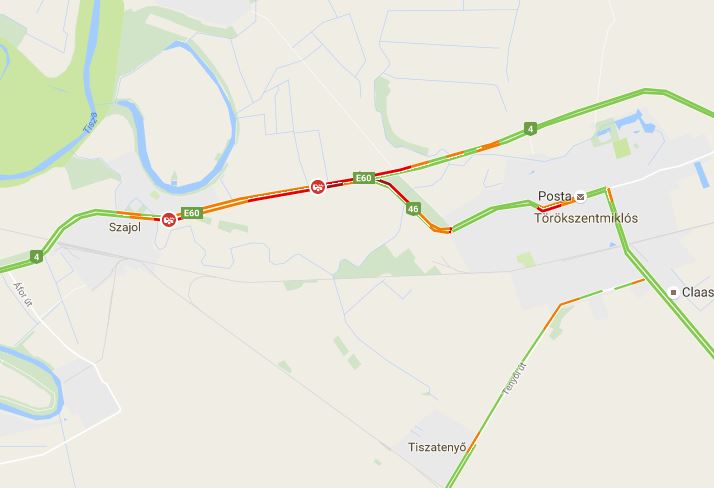Select the route 46 road shield
This screenshot has width=714, height=488.
(x=413, y=209)
